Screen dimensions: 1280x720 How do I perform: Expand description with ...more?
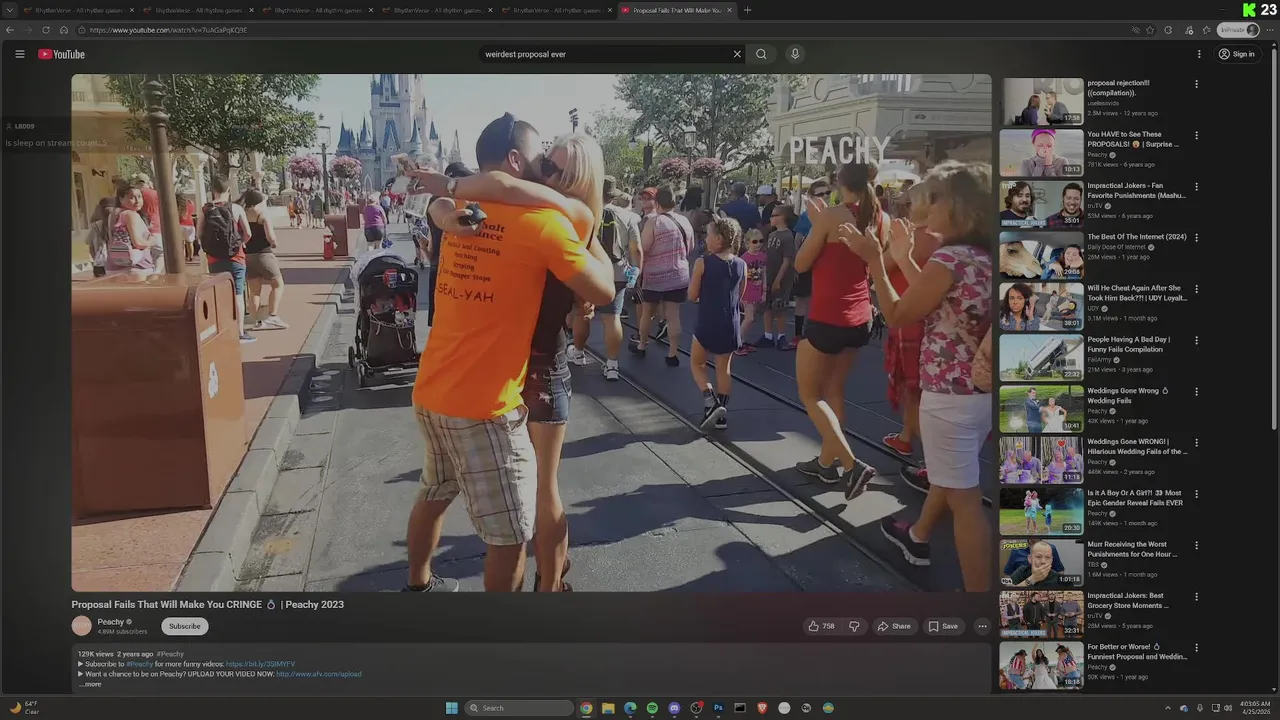pos(90,684)
